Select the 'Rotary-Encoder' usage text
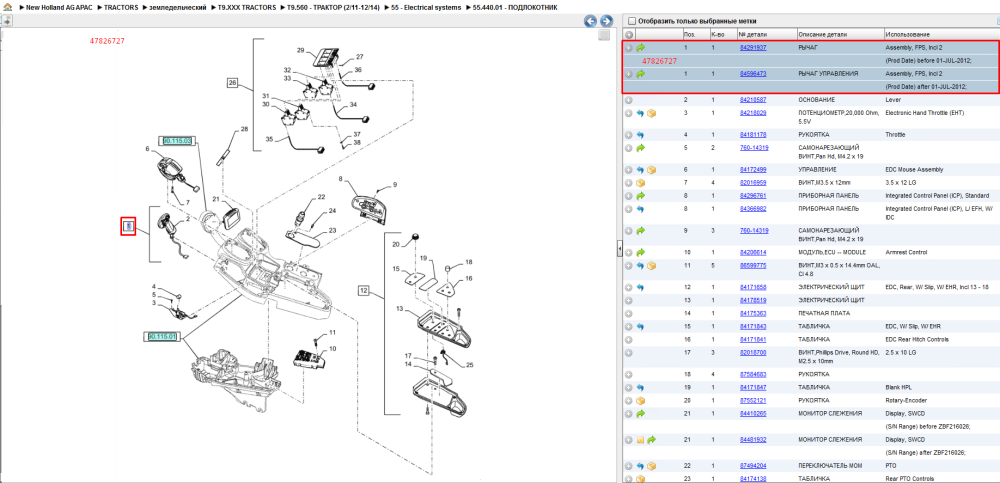Image resolution: width=1000 pixels, height=483 pixels. click(x=905, y=401)
